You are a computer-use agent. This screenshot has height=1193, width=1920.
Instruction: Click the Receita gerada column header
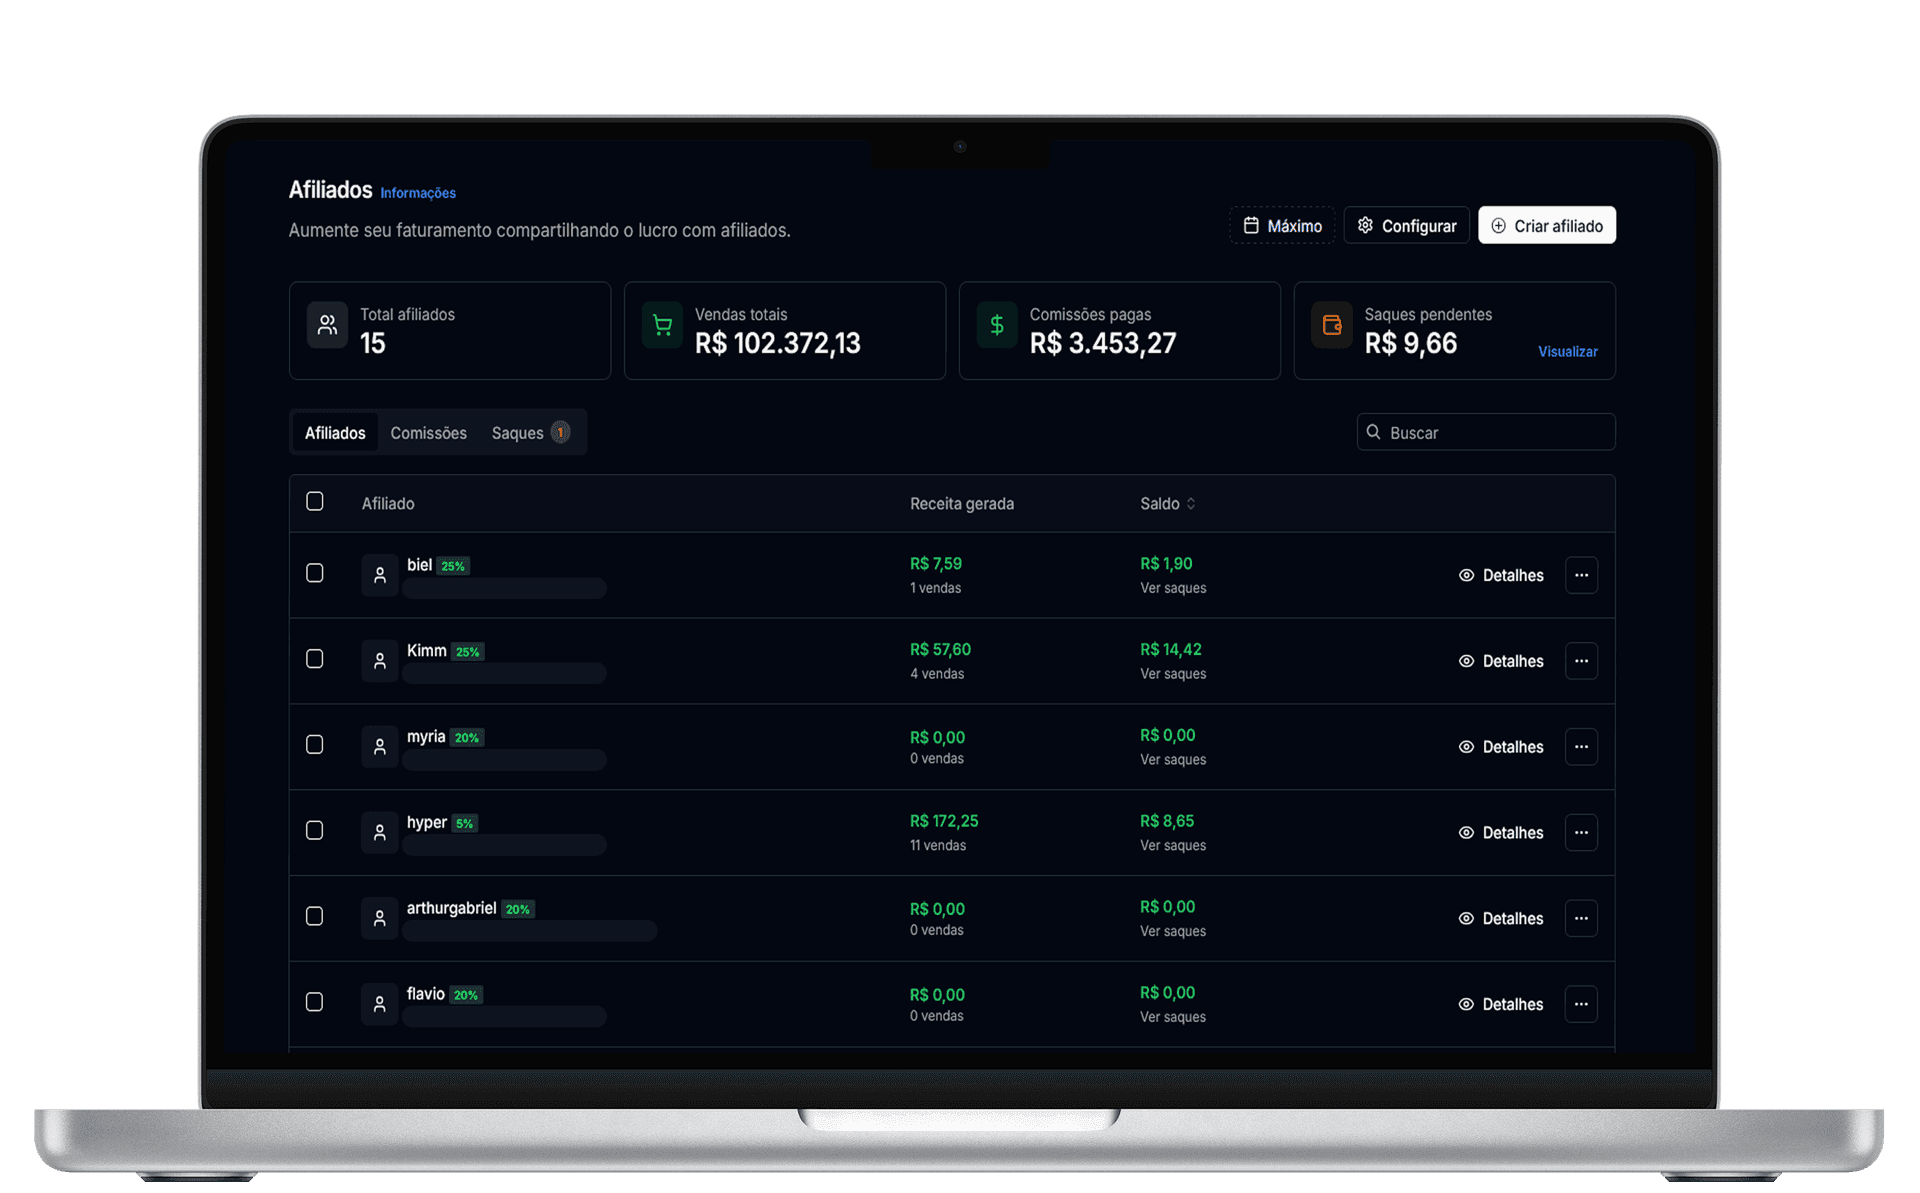[x=962, y=504]
